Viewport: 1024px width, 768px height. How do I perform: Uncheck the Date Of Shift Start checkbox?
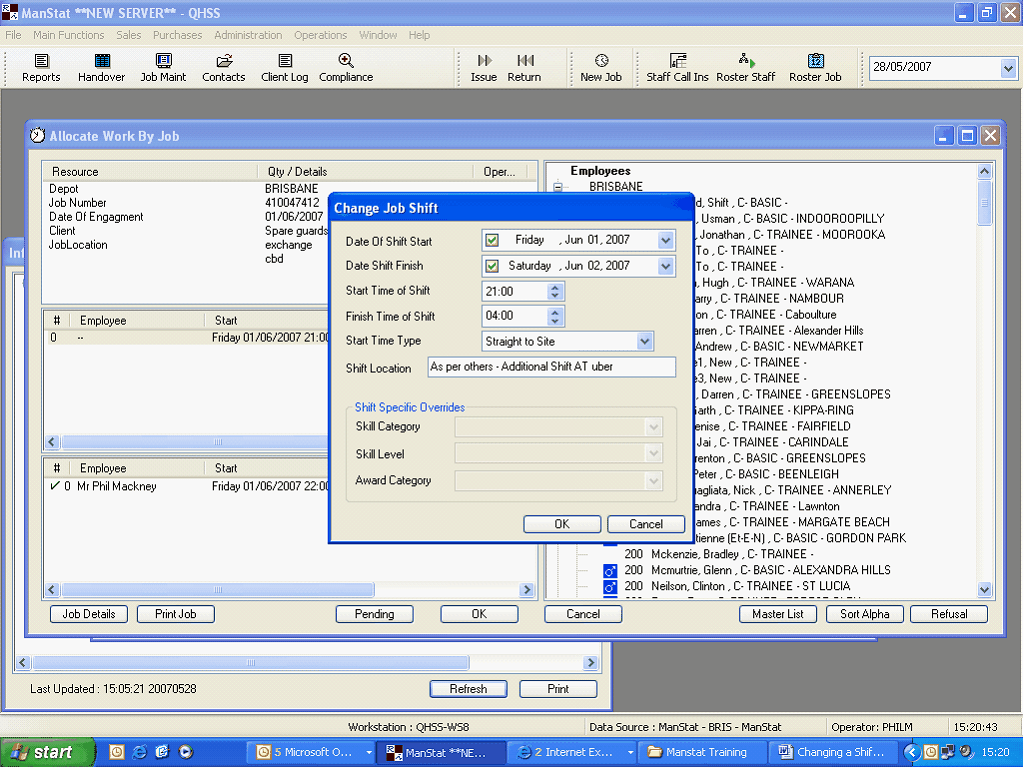(x=491, y=240)
